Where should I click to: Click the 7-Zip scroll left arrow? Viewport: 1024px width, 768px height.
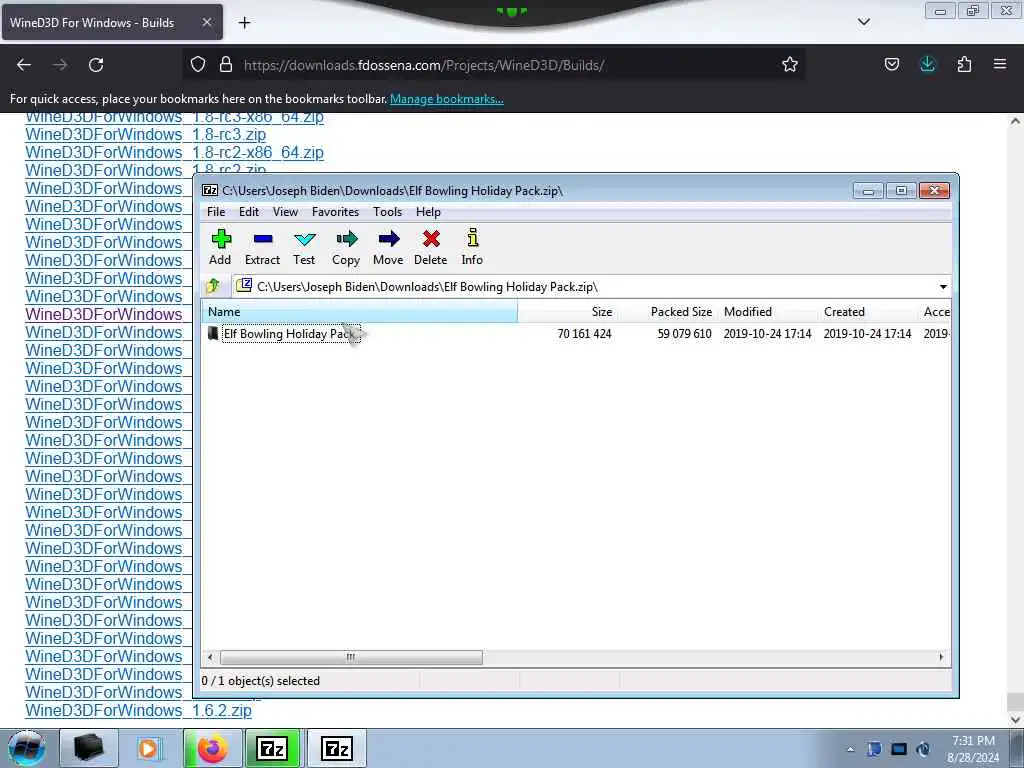(x=210, y=657)
